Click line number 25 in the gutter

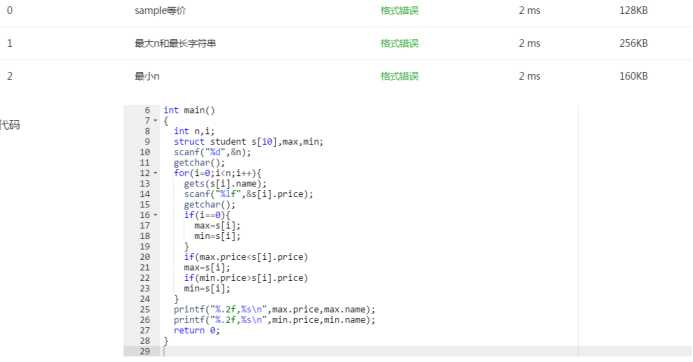tap(145, 309)
